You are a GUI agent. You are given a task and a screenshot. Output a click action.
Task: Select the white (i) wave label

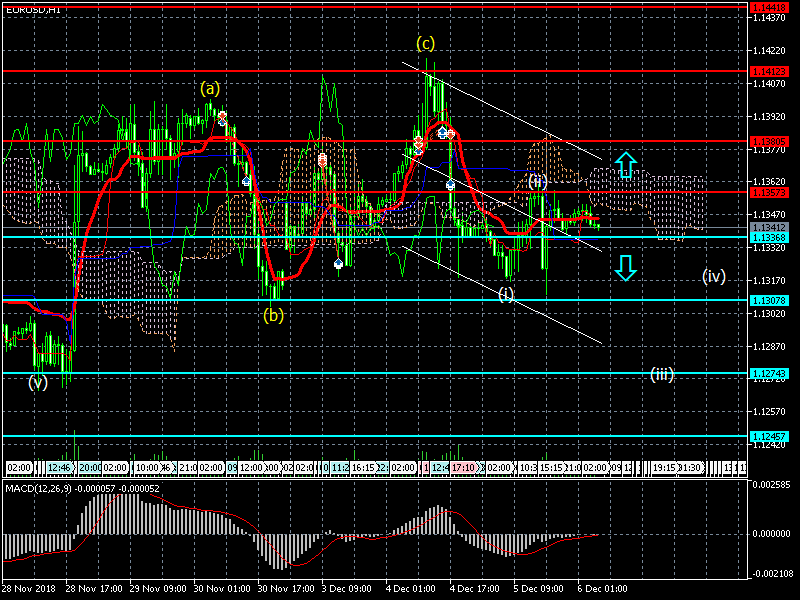pyautogui.click(x=507, y=294)
